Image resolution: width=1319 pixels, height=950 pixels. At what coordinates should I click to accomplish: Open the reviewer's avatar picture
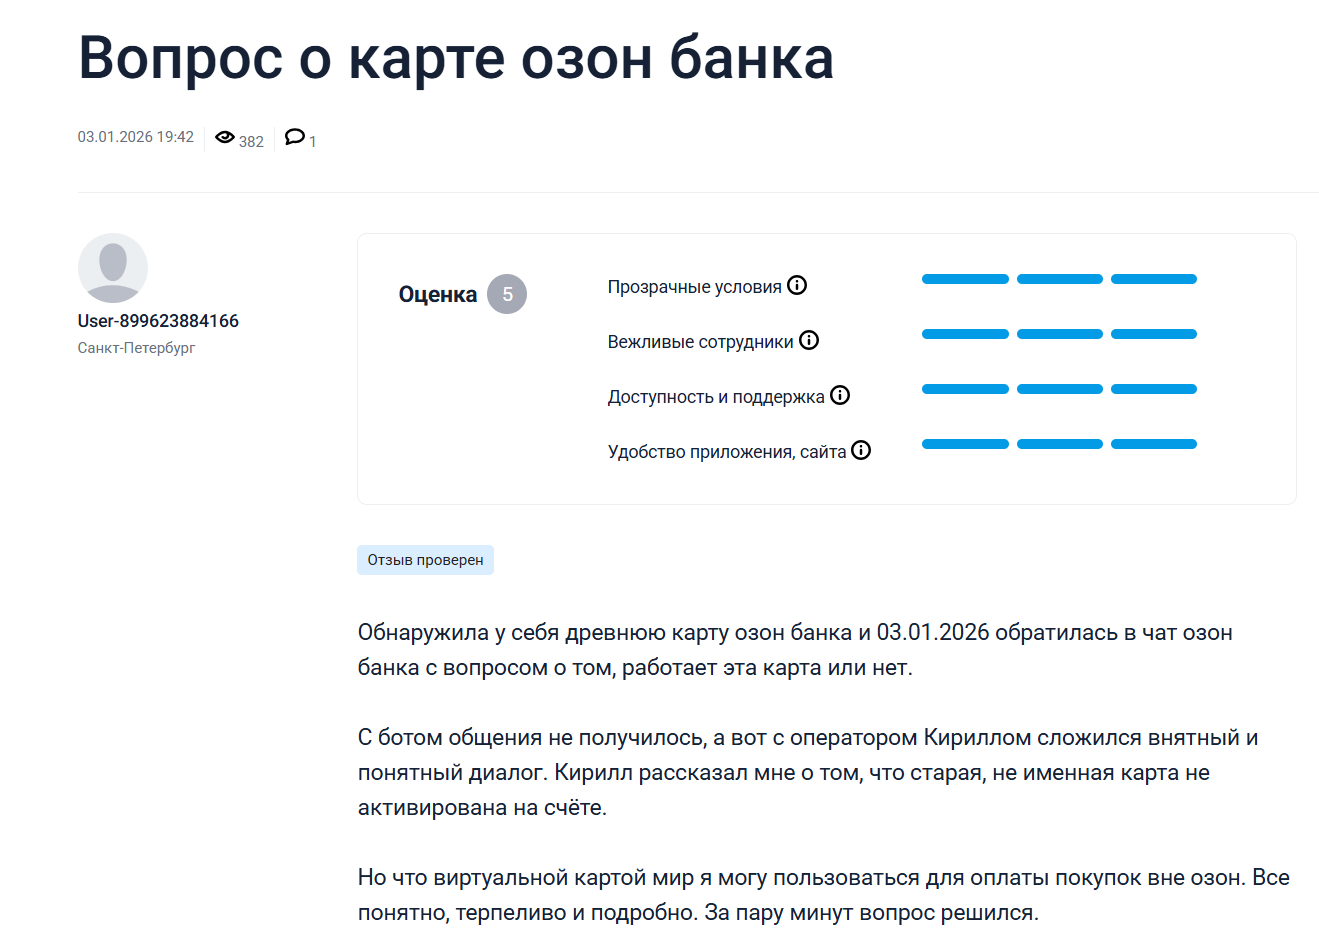pyautogui.click(x=113, y=268)
